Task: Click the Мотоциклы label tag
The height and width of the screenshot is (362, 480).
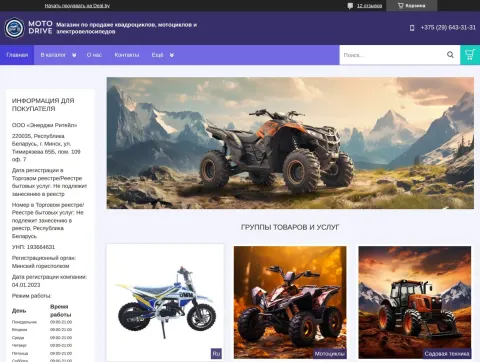Action: click(330, 354)
